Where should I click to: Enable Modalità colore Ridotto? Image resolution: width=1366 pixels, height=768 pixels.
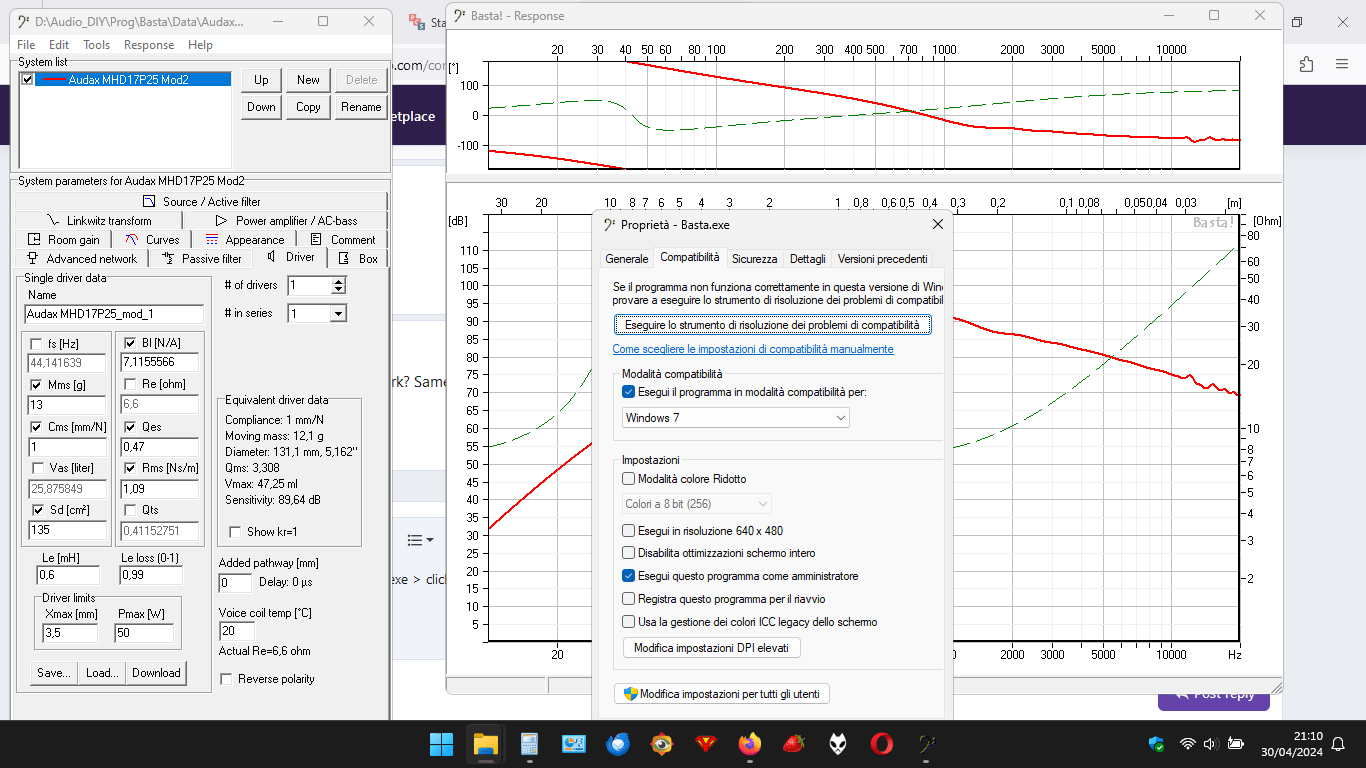tap(628, 479)
